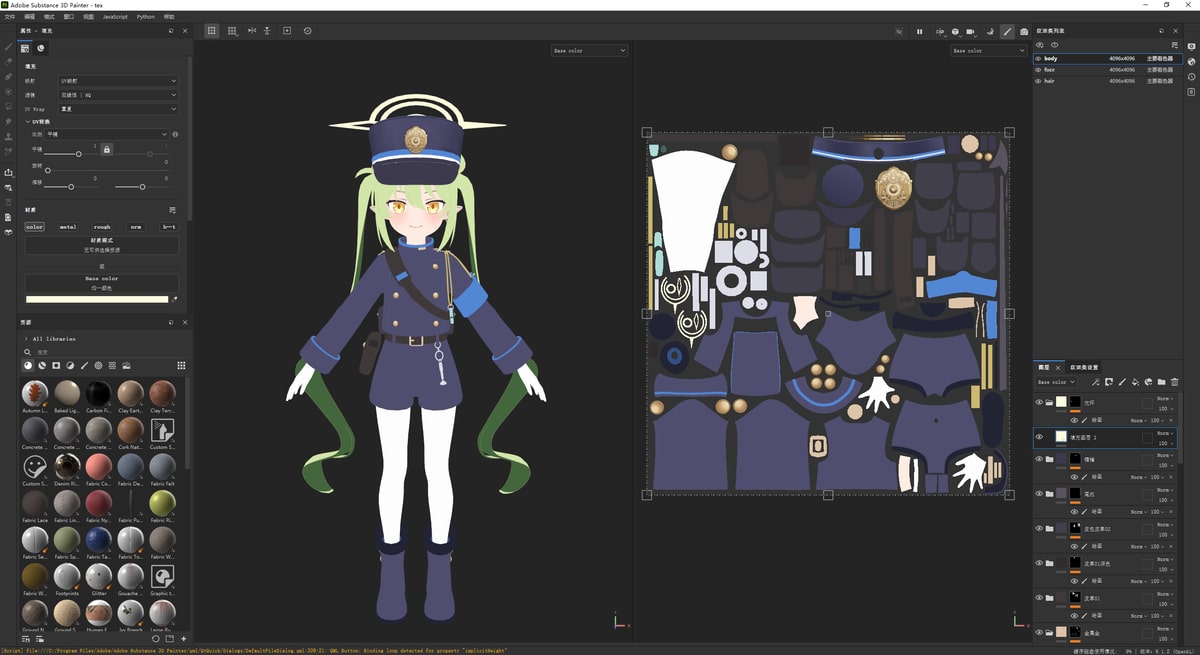Toggle the rough material channel button
This screenshot has width=1200, height=655.
click(102, 227)
